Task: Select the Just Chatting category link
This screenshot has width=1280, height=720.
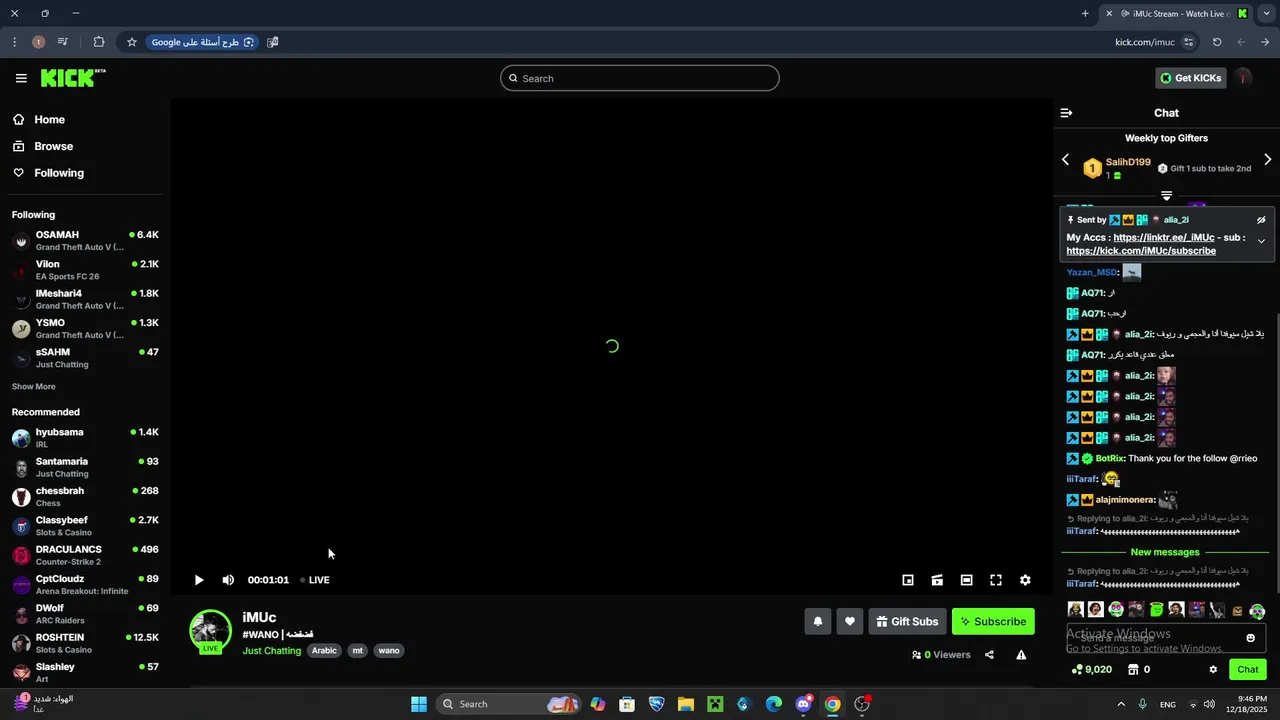Action: pos(271,651)
